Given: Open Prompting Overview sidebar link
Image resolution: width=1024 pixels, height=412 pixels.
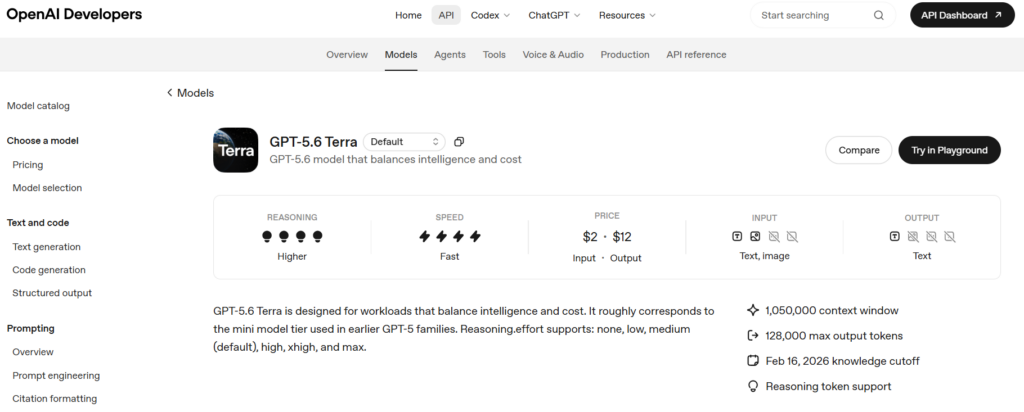Looking at the screenshot, I should pos(33,352).
